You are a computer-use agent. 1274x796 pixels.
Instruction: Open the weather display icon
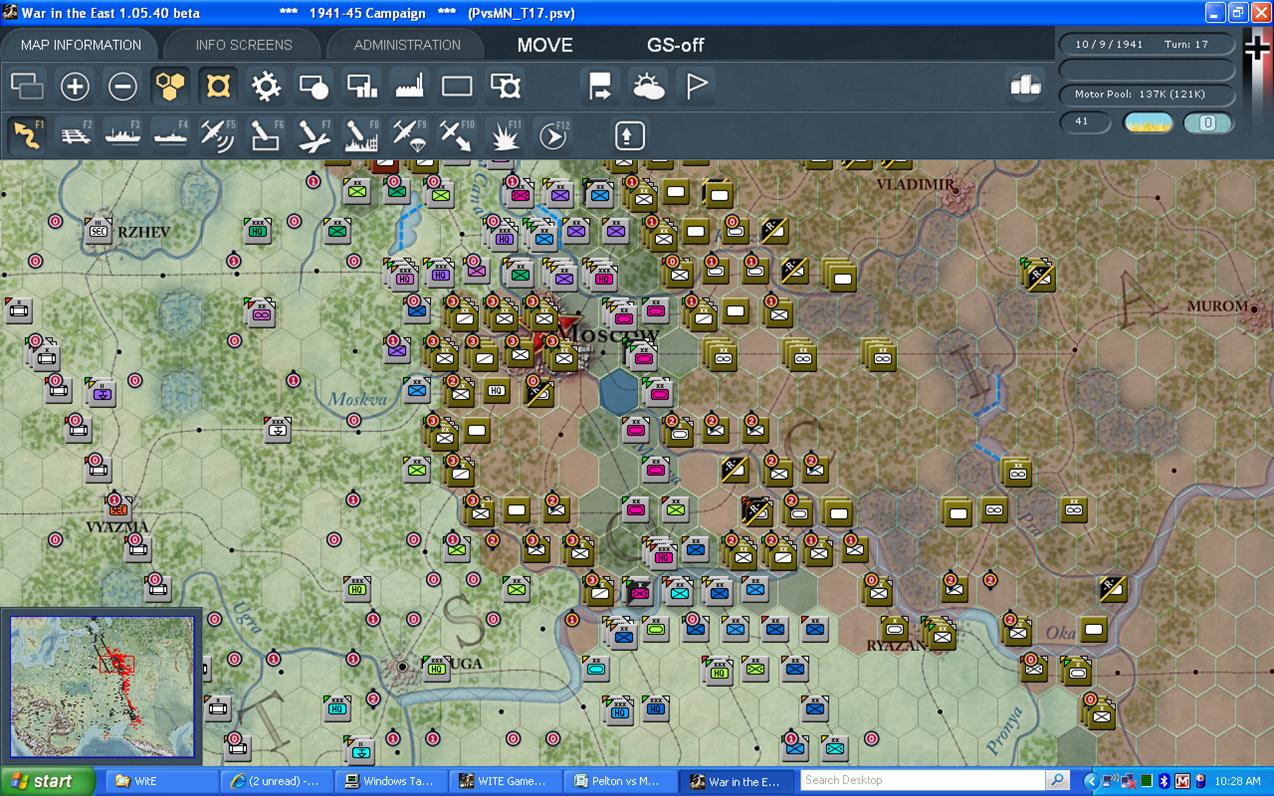648,87
